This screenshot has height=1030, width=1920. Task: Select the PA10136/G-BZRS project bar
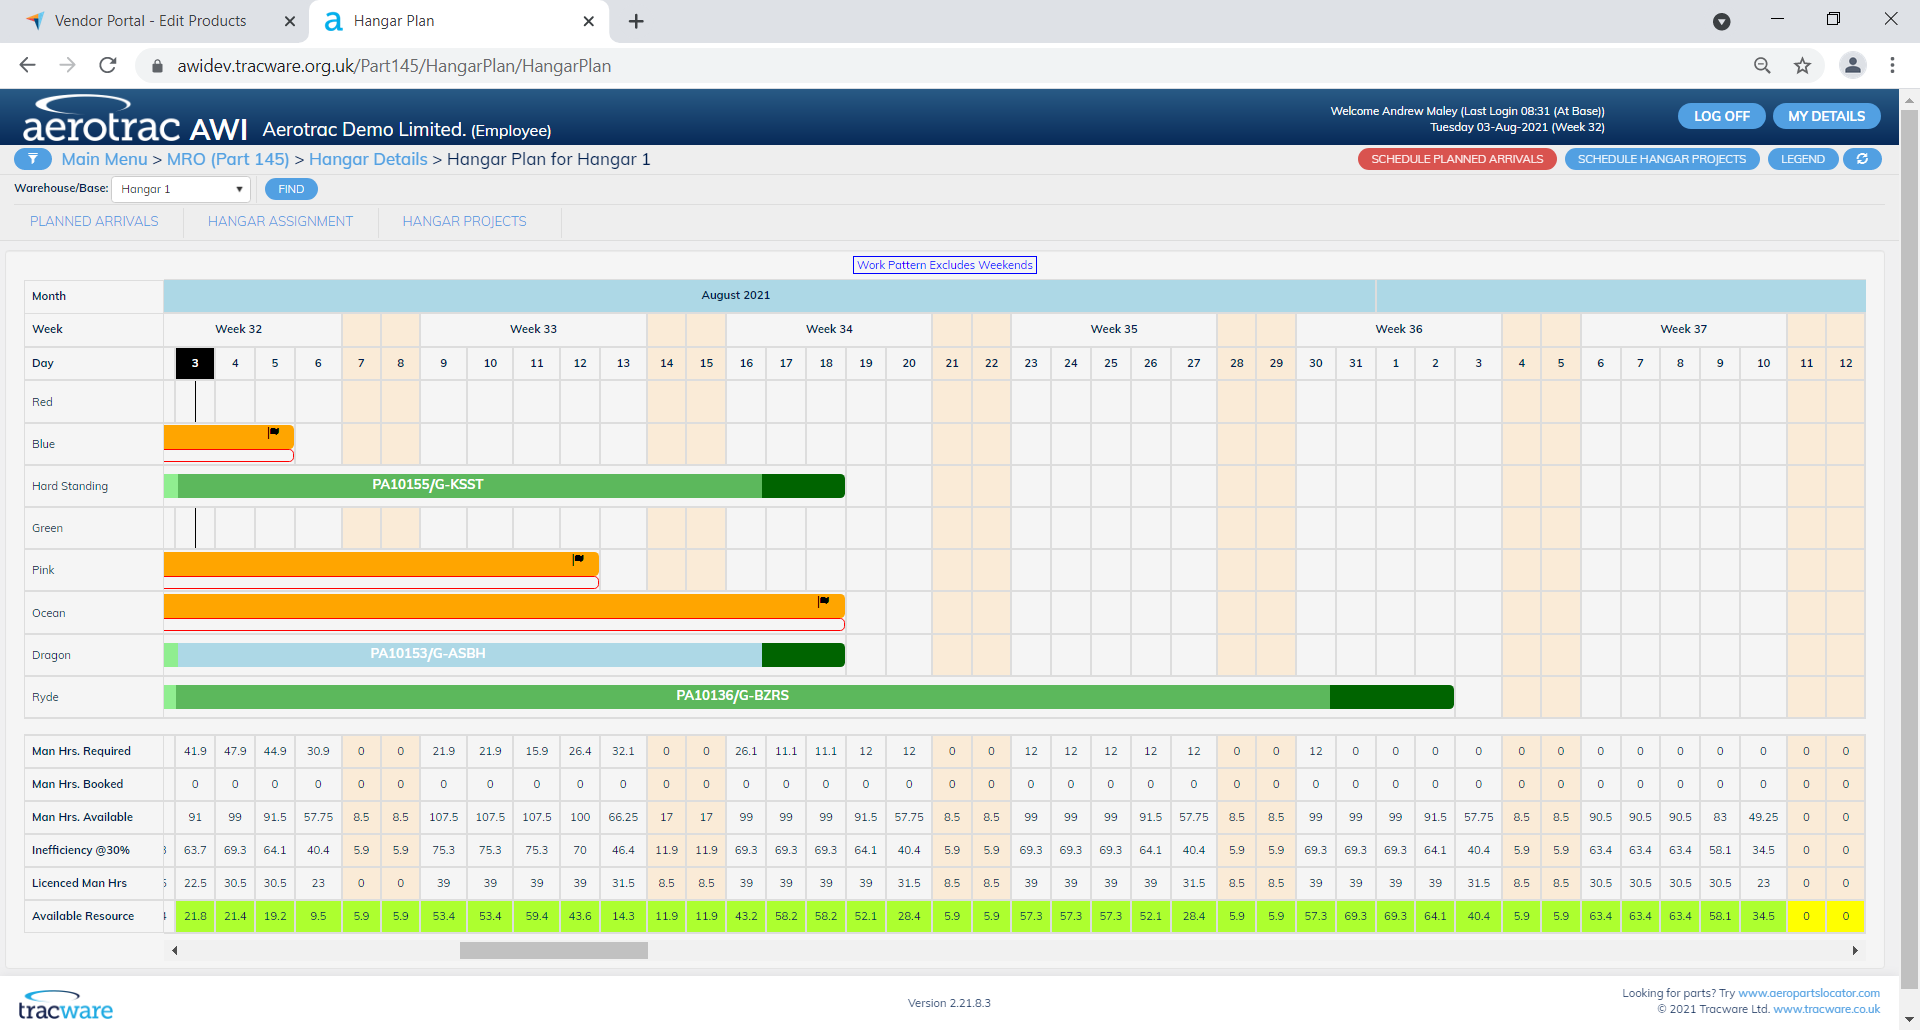click(x=808, y=697)
